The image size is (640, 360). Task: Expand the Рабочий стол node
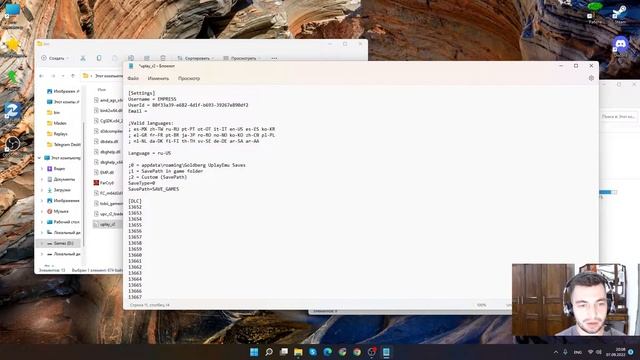click(42, 222)
